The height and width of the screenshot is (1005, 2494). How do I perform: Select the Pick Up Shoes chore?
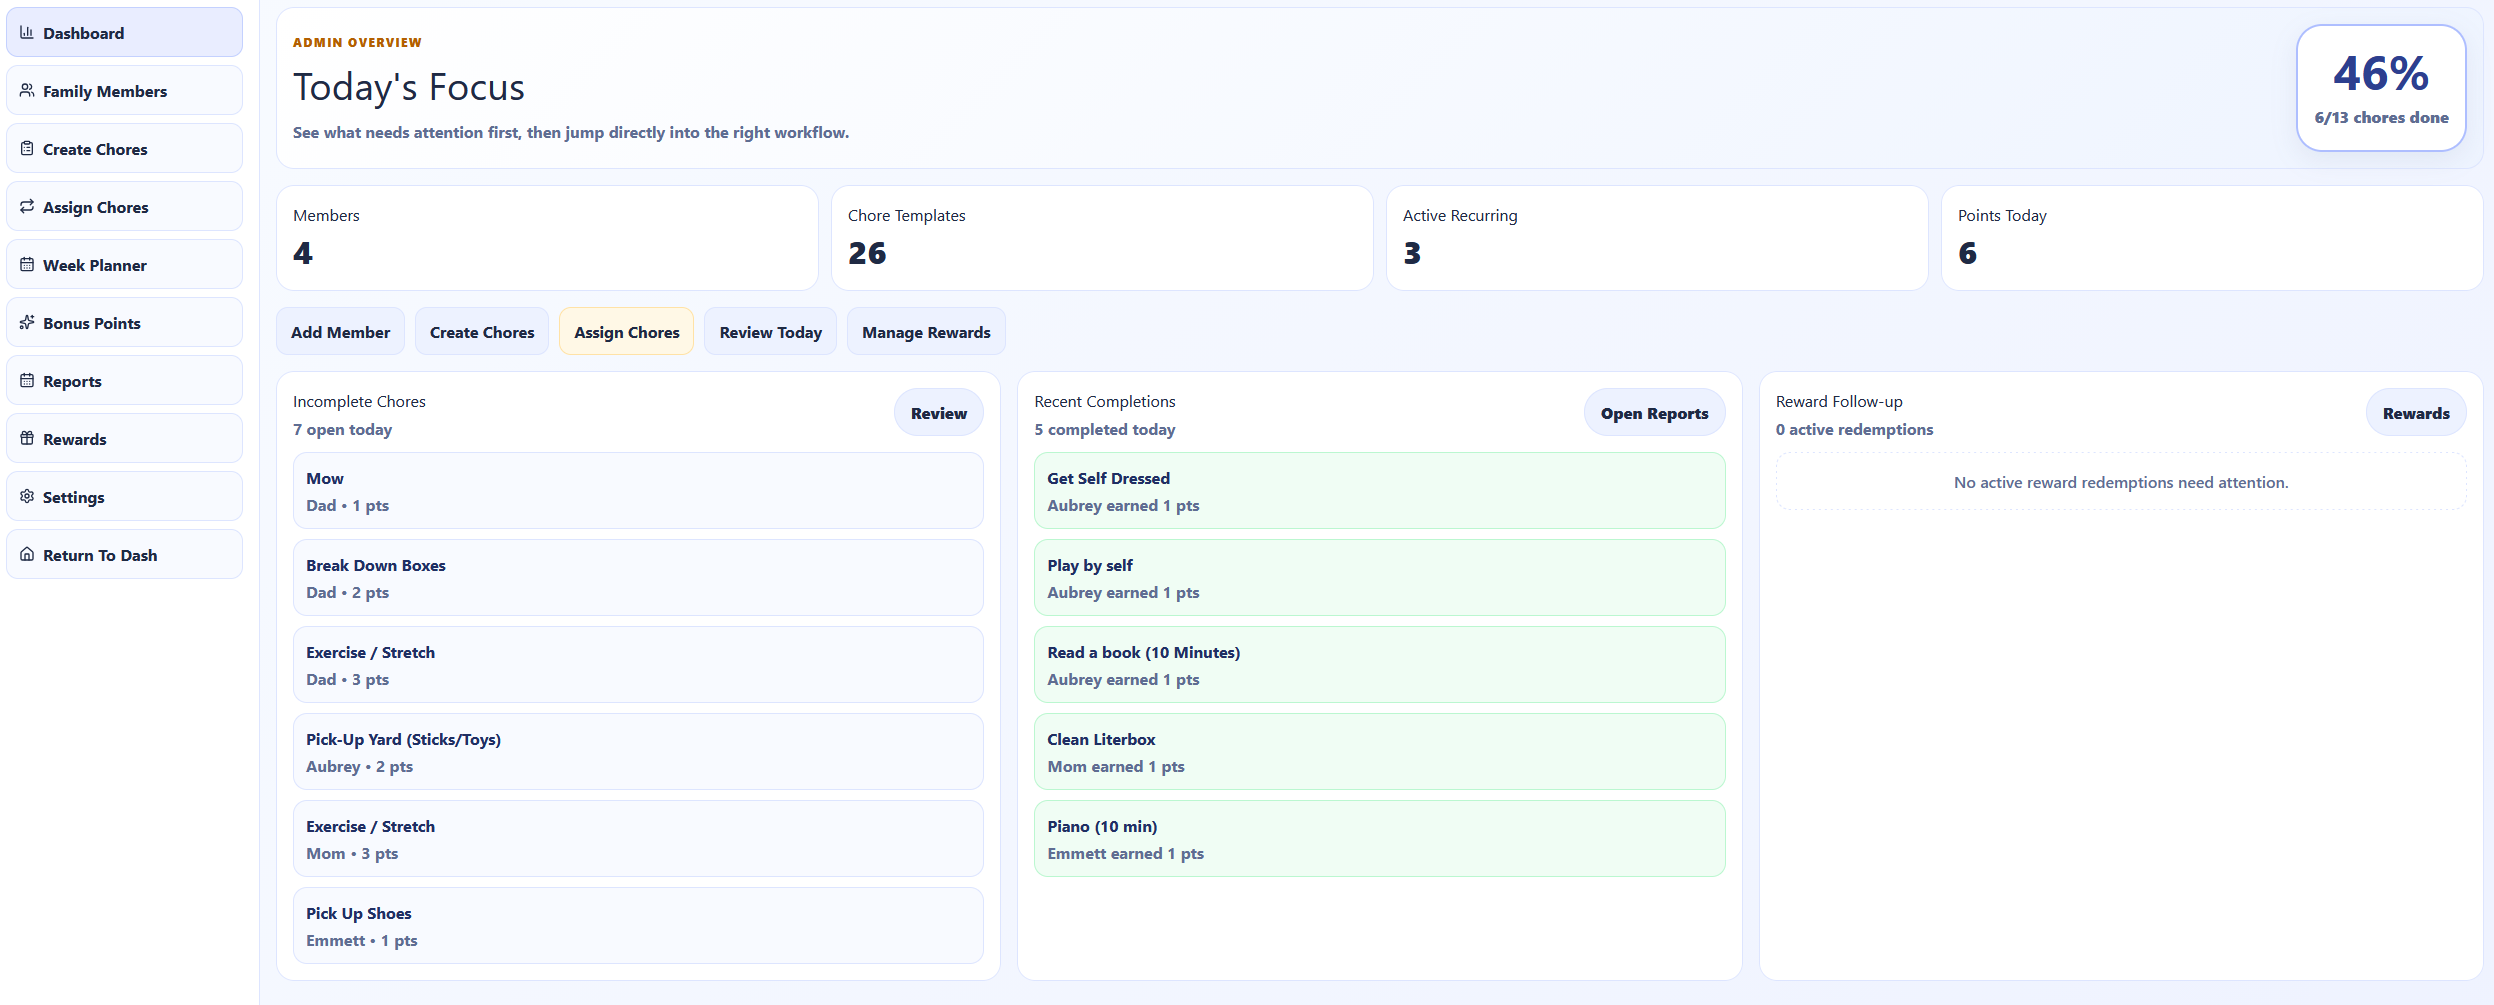638,926
